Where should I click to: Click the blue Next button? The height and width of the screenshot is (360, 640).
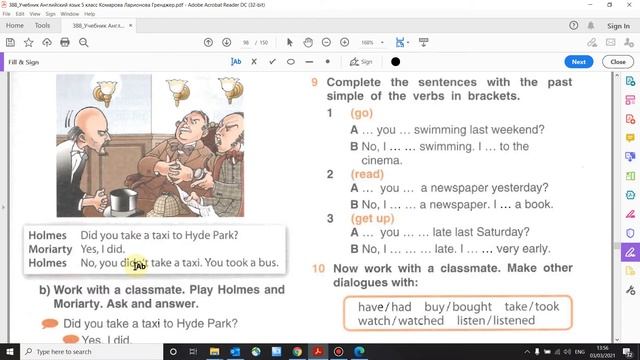pos(578,62)
